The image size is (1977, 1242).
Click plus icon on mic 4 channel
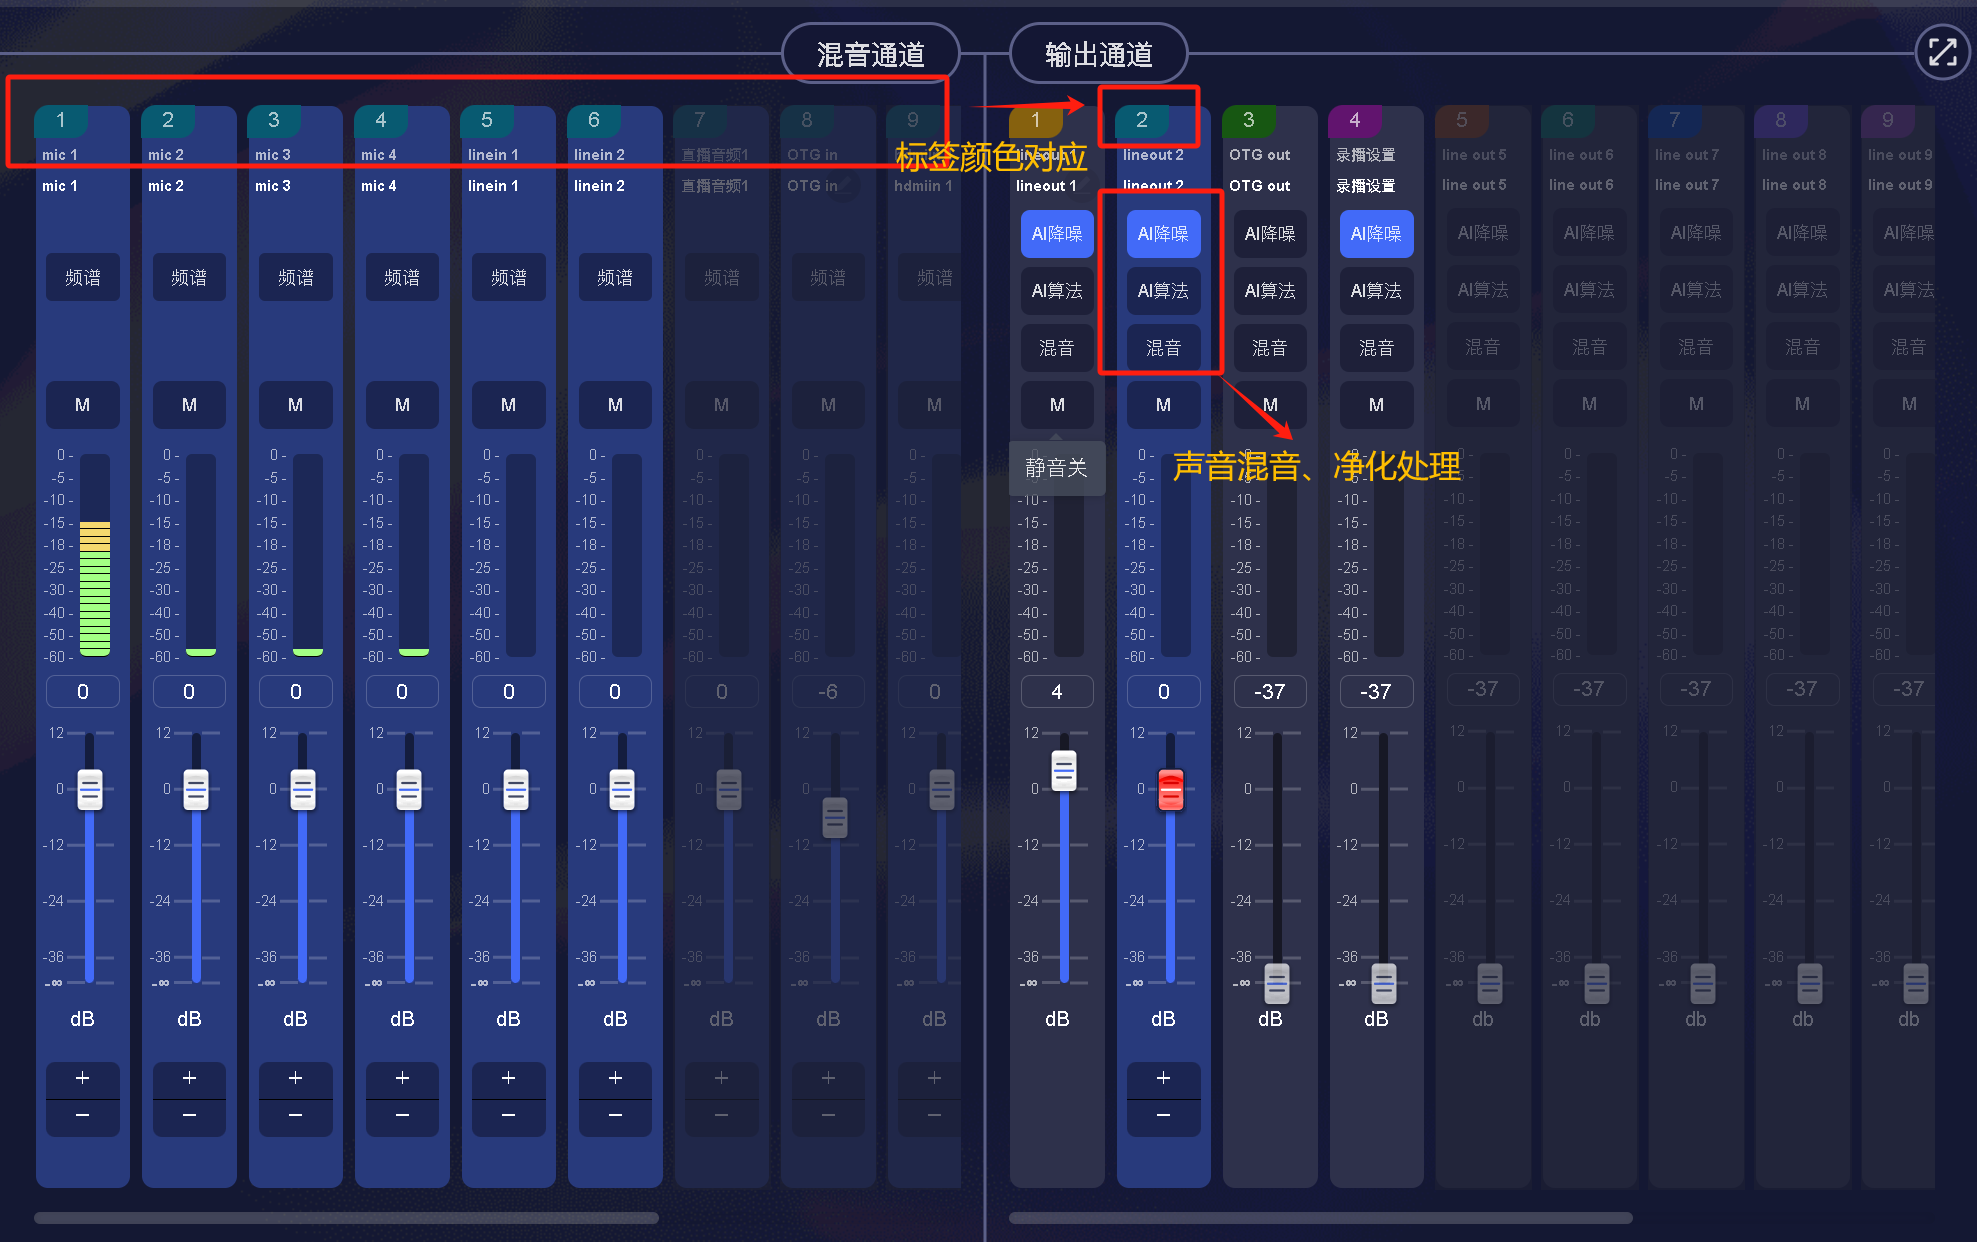pyautogui.click(x=402, y=1078)
